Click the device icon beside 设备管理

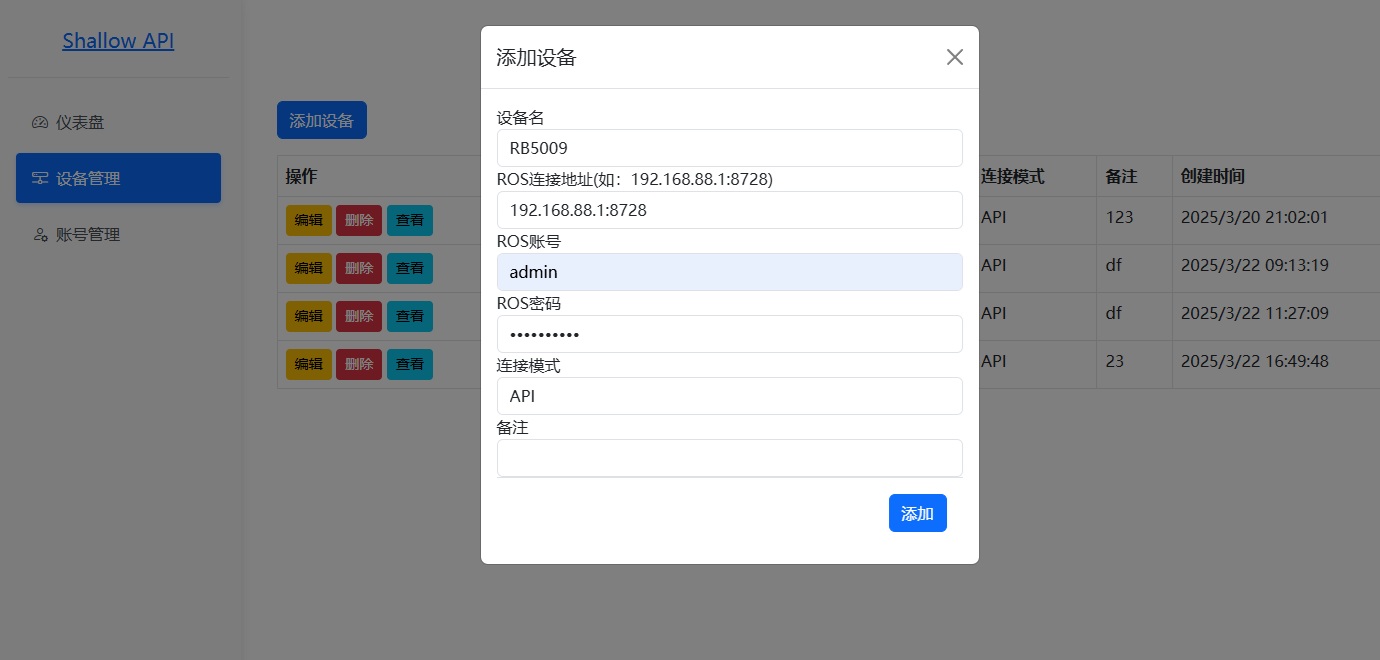pyautogui.click(x=40, y=178)
